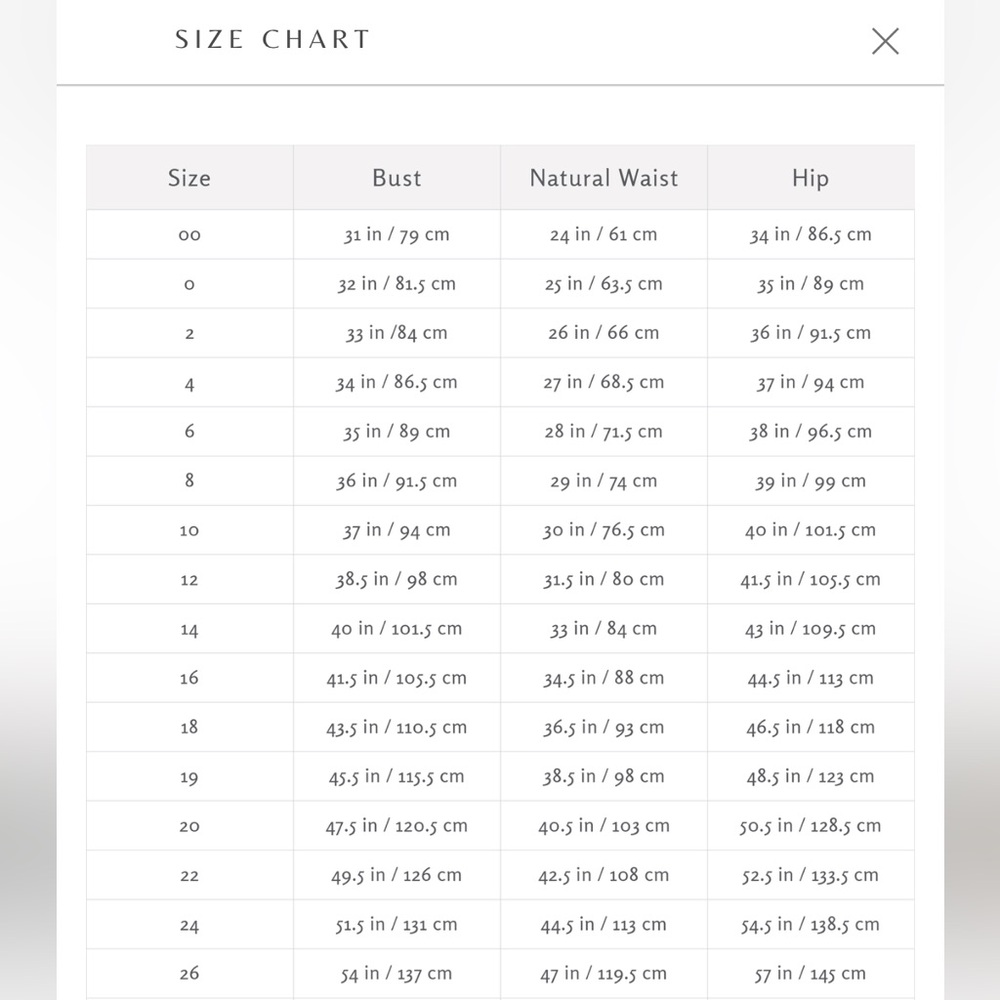The width and height of the screenshot is (1000, 1000).
Task: Click the bust measurement for size 8
Action: coord(397,481)
